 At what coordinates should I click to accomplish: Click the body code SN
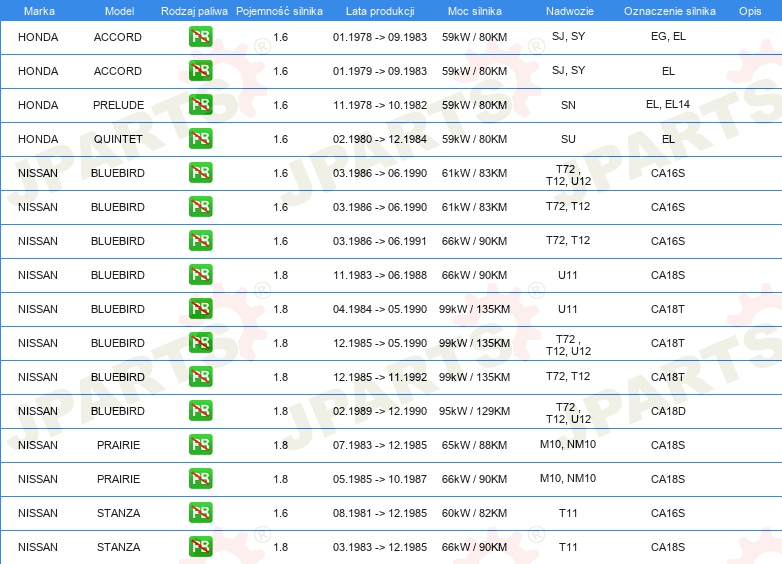point(568,105)
